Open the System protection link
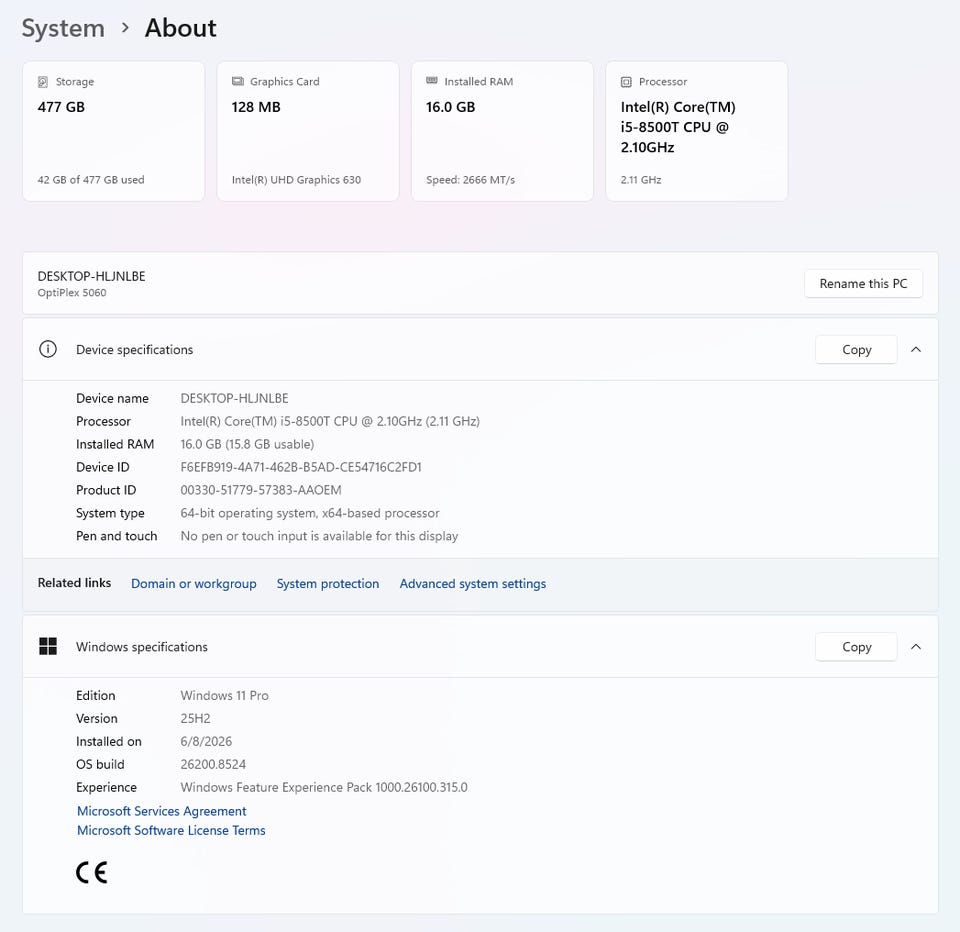 [328, 584]
